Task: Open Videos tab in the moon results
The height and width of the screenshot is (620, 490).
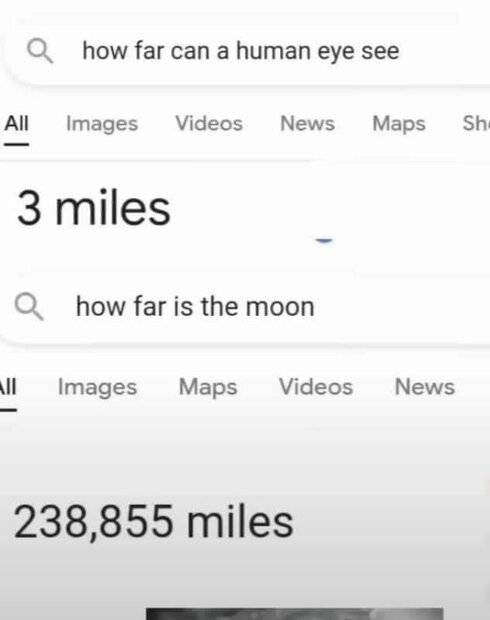Action: click(x=316, y=387)
